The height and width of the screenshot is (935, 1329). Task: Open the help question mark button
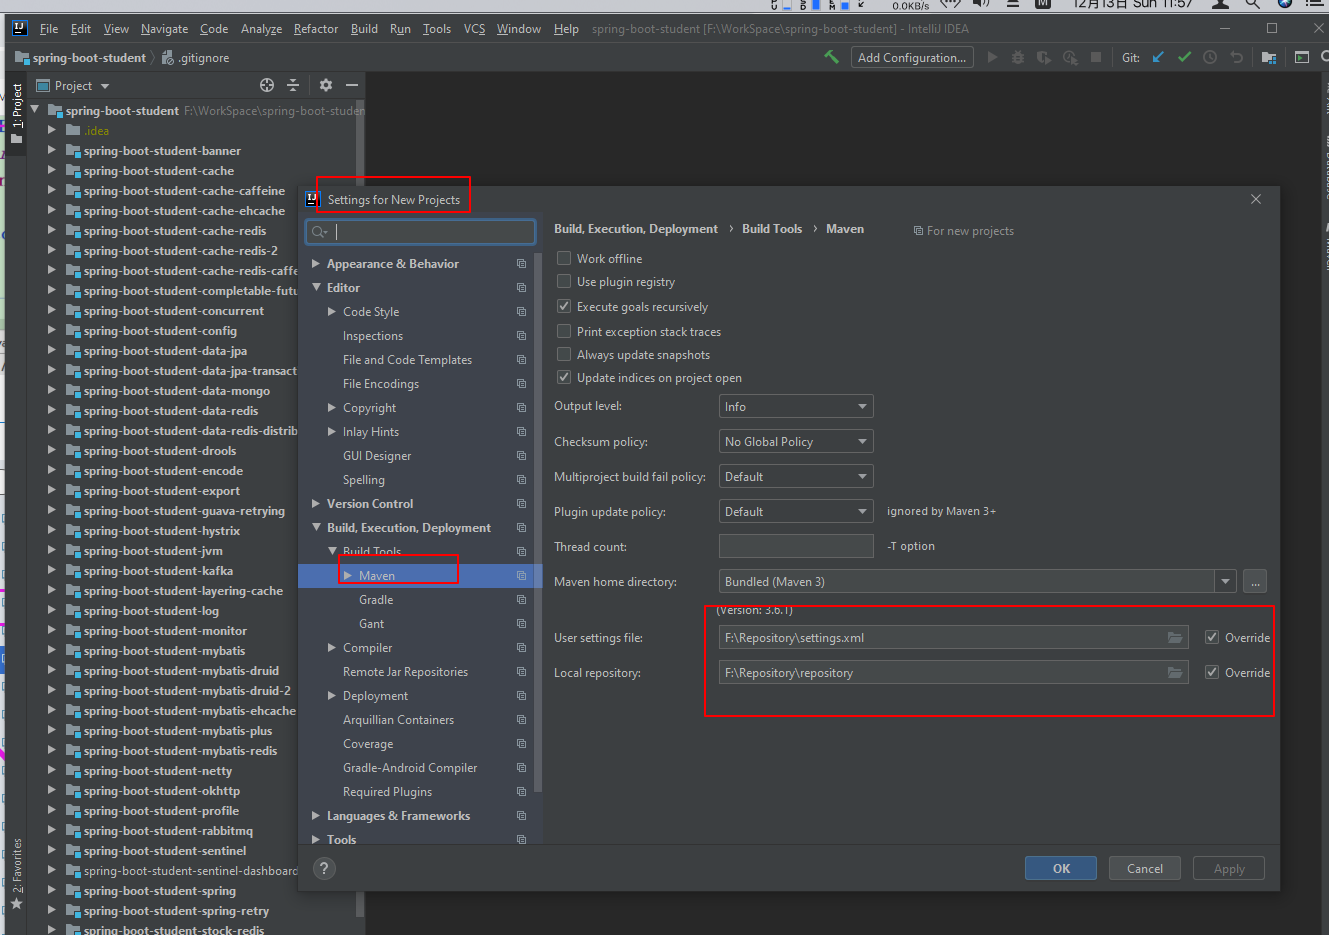point(324,868)
